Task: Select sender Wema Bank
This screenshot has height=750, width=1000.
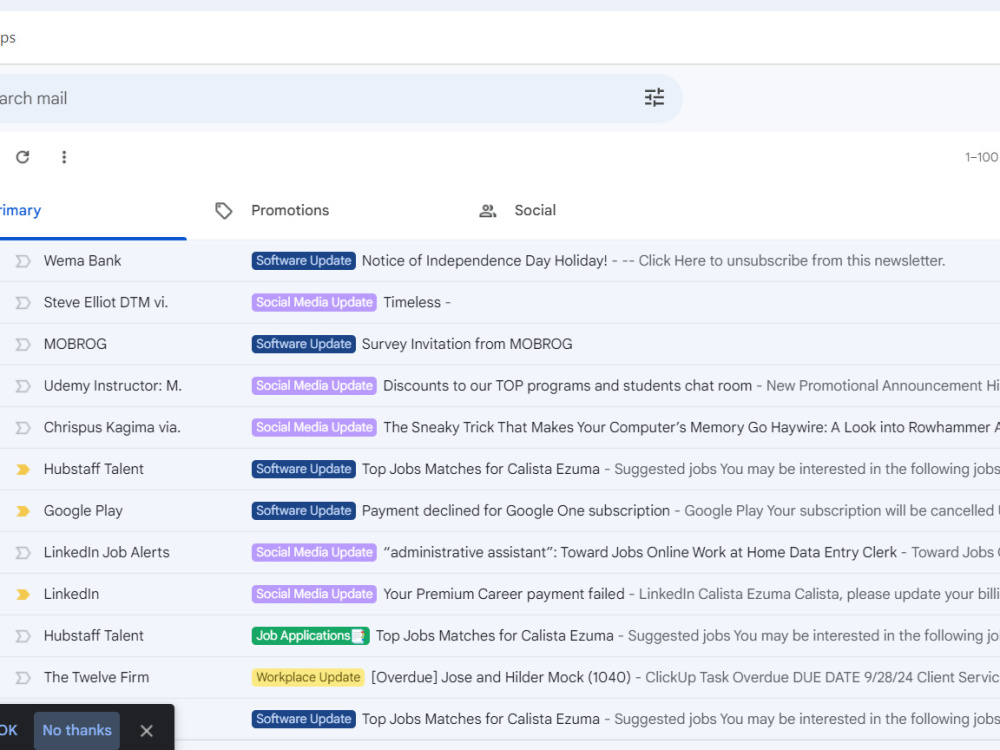Action: coord(82,261)
